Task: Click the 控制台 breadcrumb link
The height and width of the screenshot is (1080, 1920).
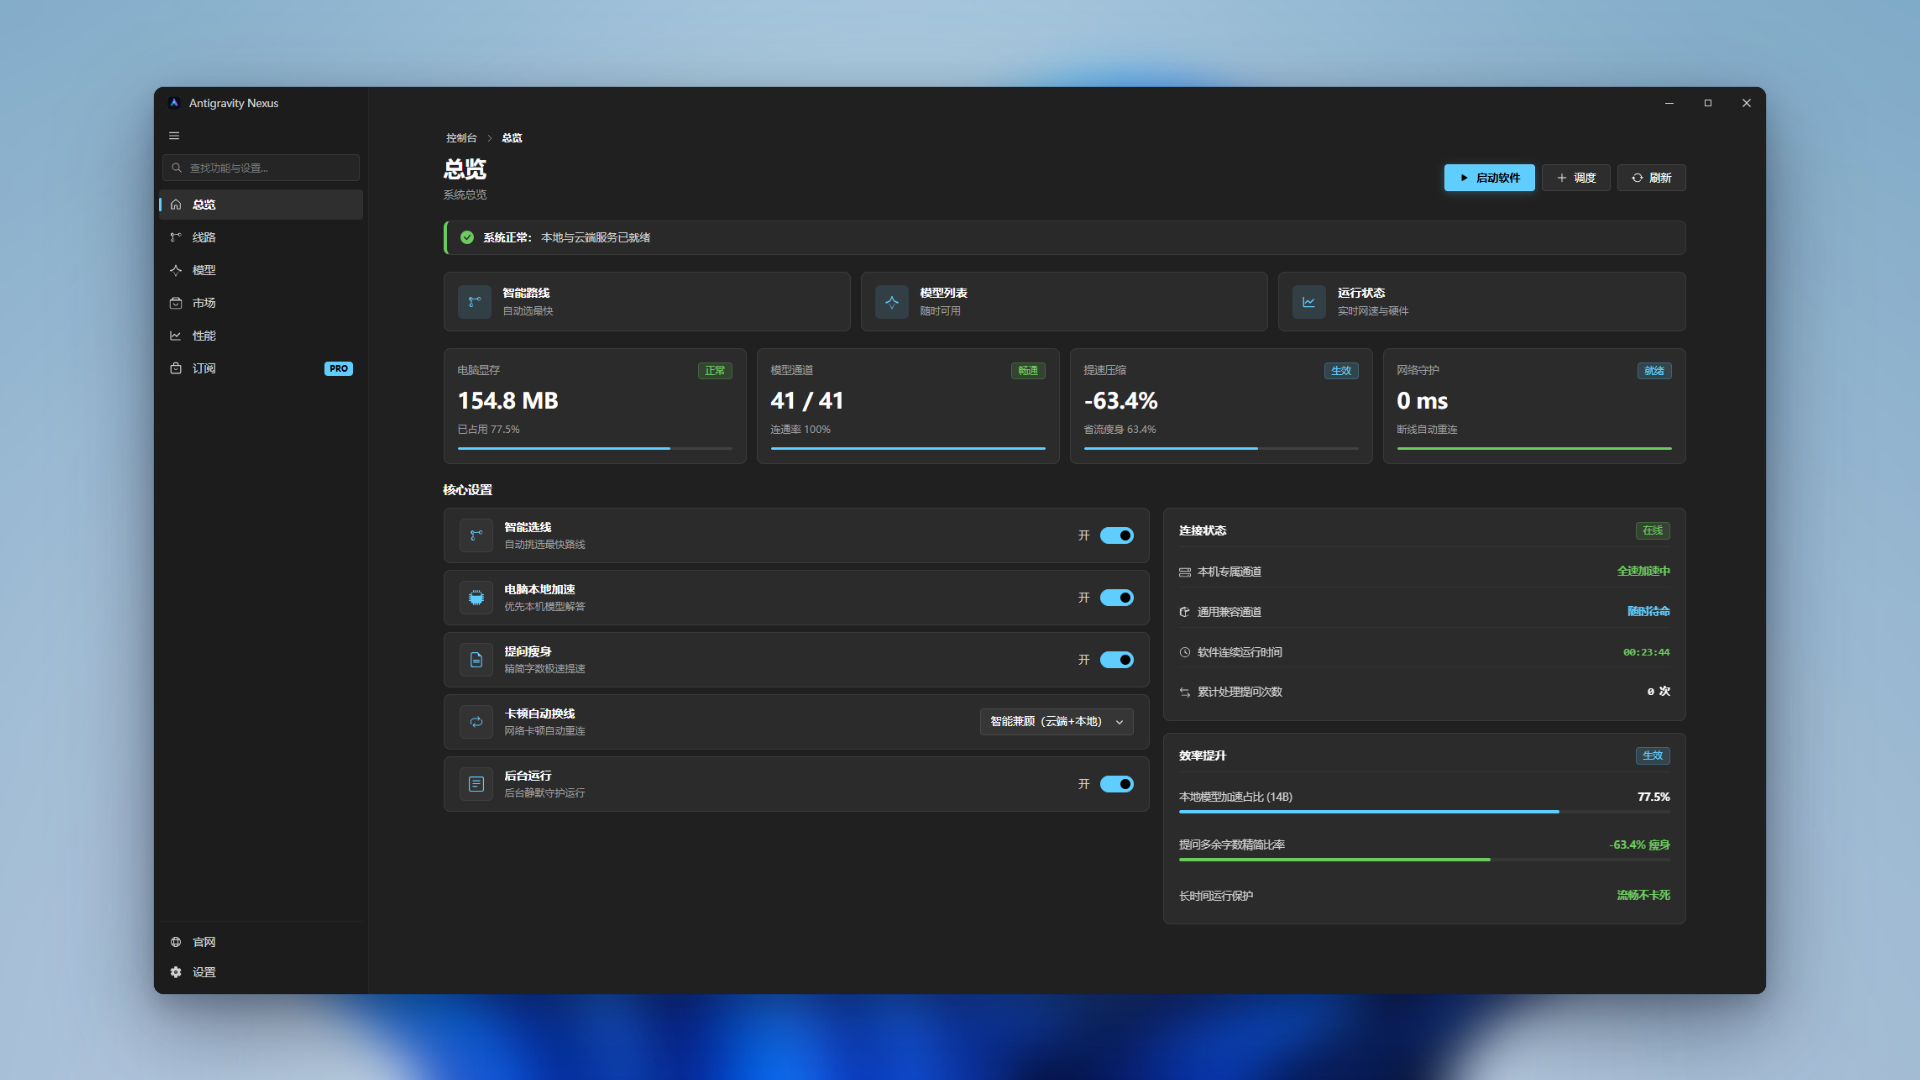Action: click(461, 138)
